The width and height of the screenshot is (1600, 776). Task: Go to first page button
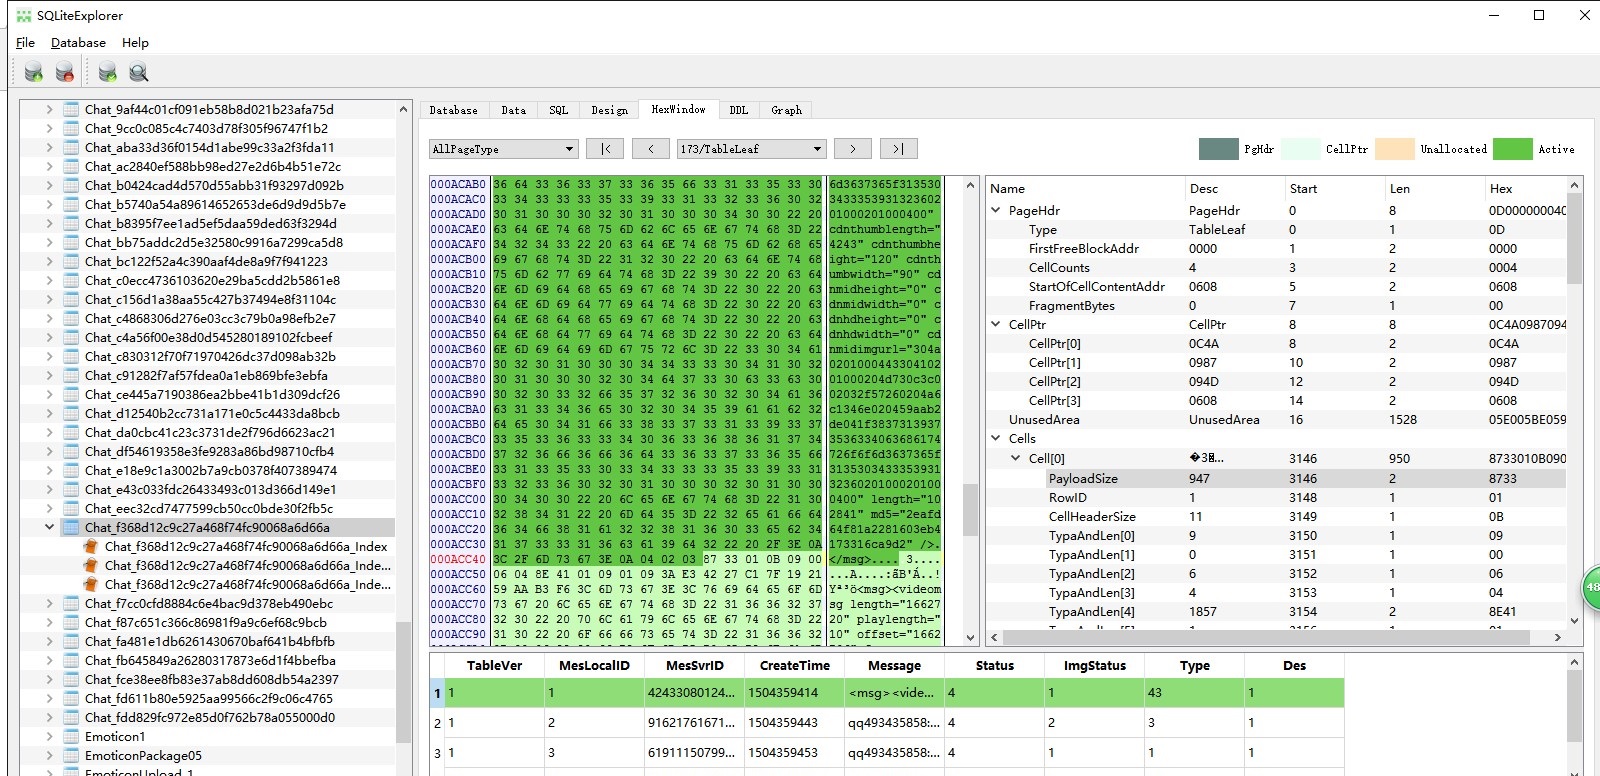tap(605, 149)
